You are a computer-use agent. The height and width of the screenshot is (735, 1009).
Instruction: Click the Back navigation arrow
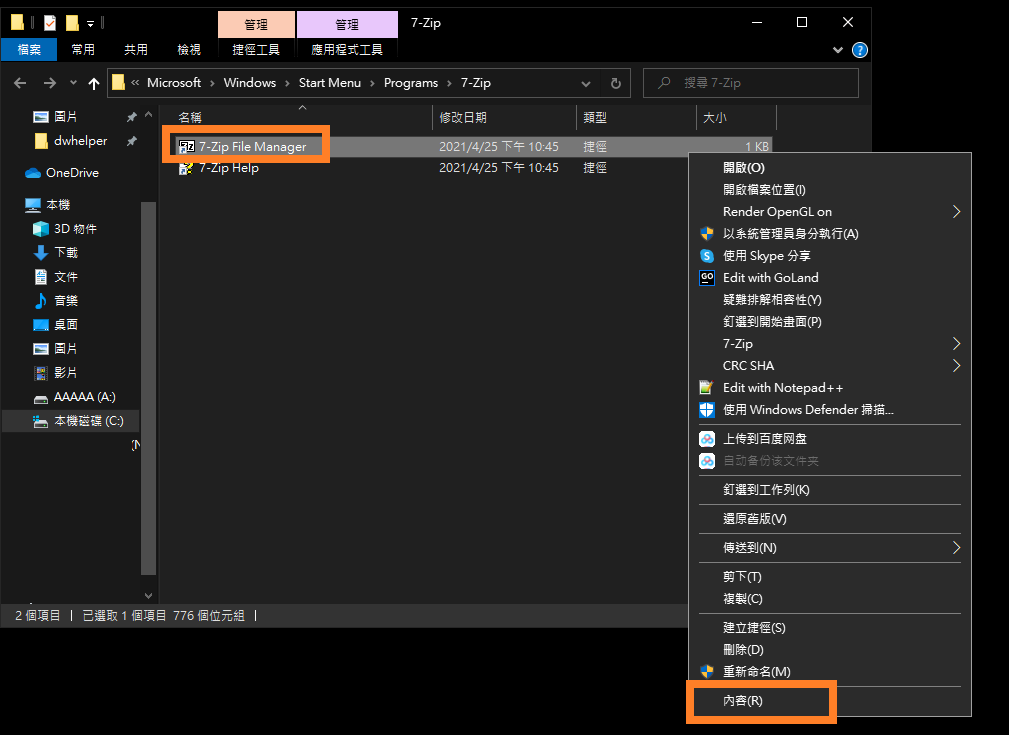click(20, 83)
